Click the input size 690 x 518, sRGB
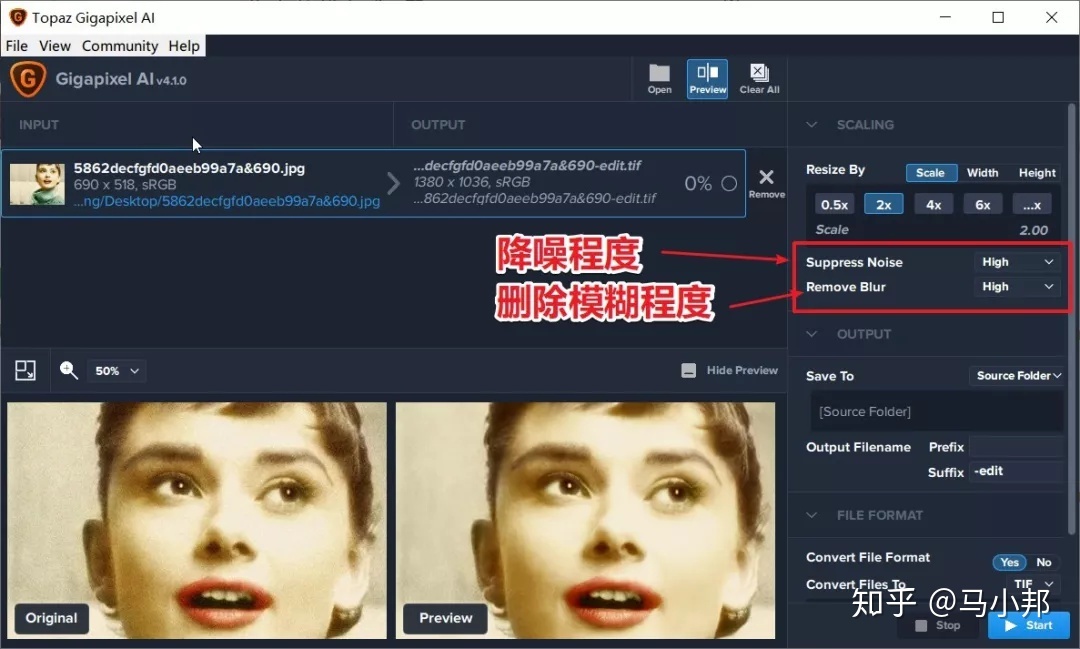Screen dimensions: 1080x649 pos(125,185)
